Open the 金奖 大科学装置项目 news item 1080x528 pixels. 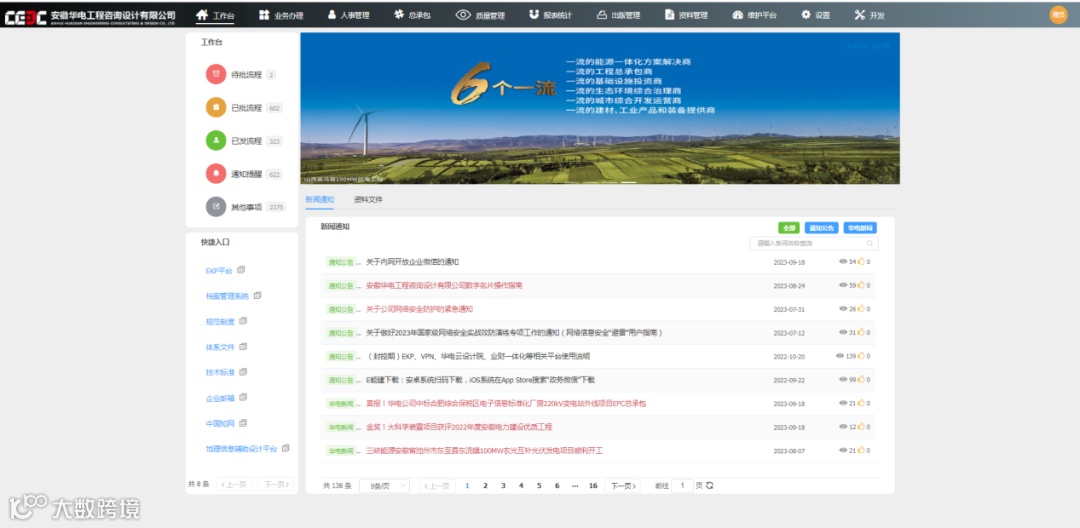pyautogui.click(x=459, y=427)
